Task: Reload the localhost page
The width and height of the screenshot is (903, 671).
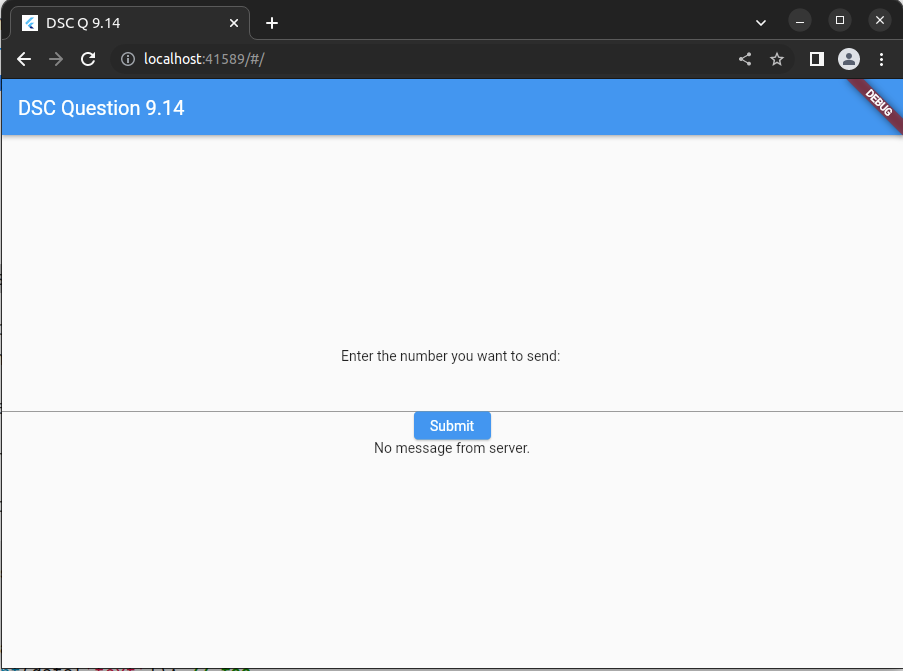Action: point(88,59)
